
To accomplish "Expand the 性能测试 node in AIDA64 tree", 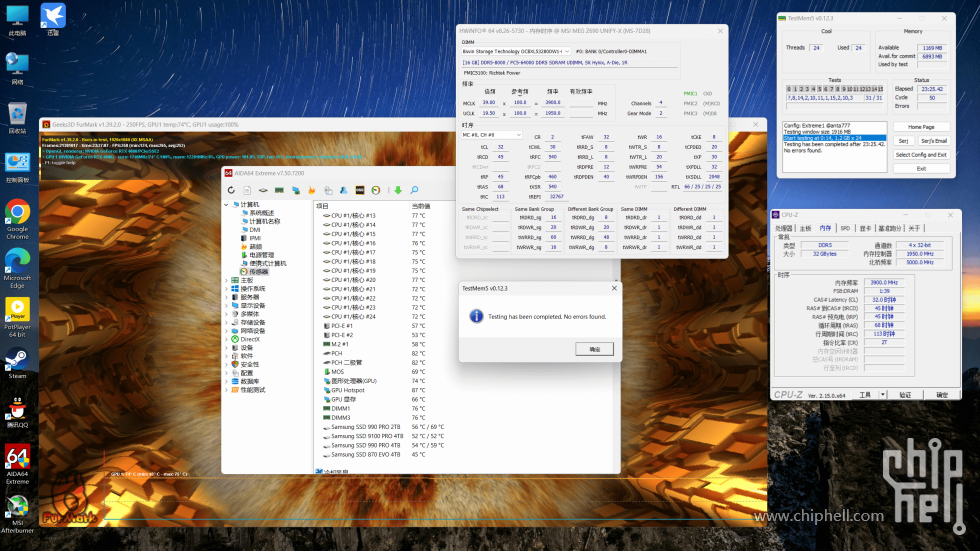I will [x=226, y=390].
